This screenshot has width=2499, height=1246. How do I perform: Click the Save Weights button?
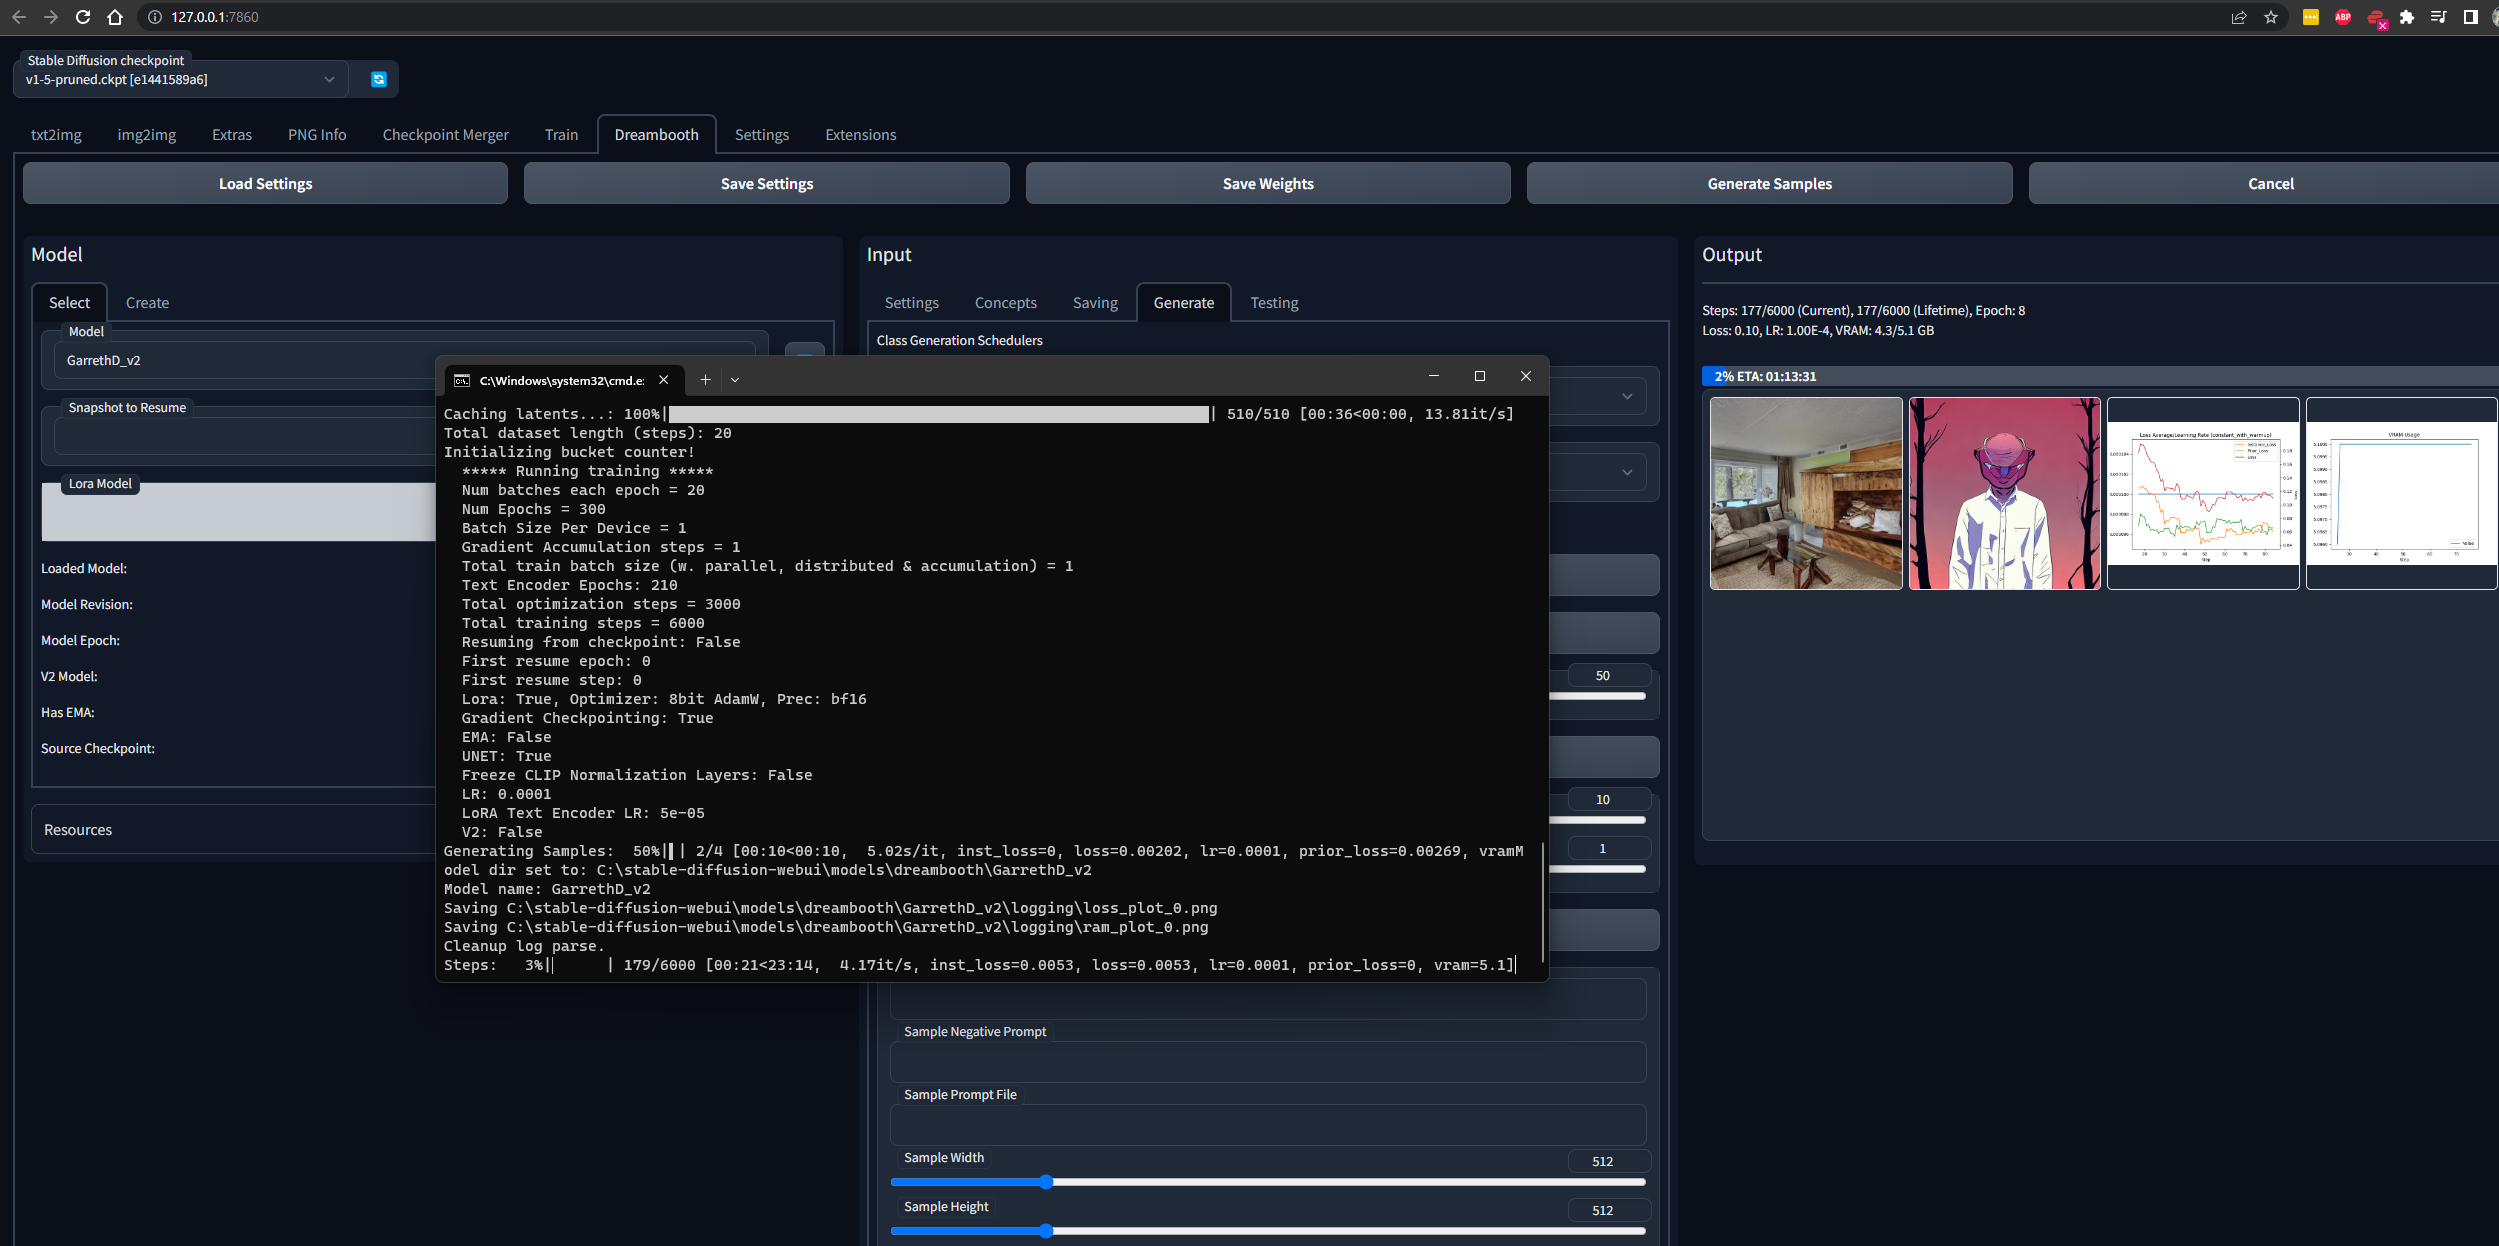[x=1267, y=184]
